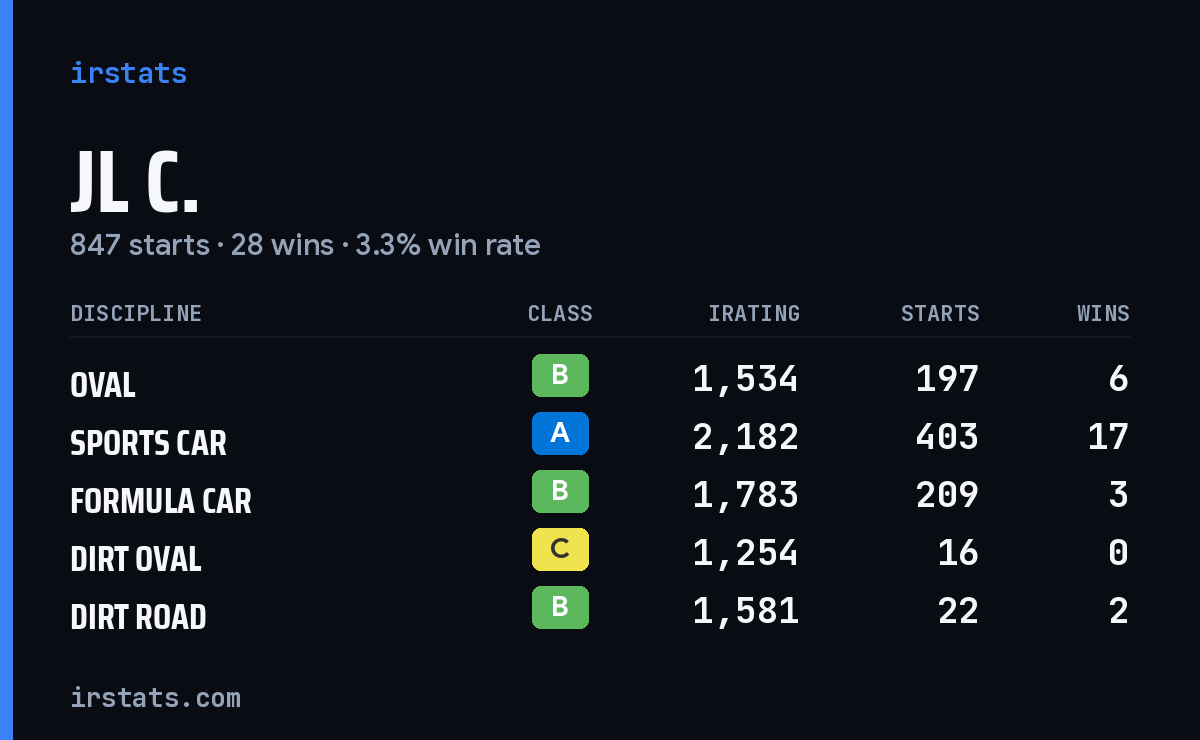1200x740 pixels.
Task: Select the 847 starts summary line
Action: click(305, 245)
